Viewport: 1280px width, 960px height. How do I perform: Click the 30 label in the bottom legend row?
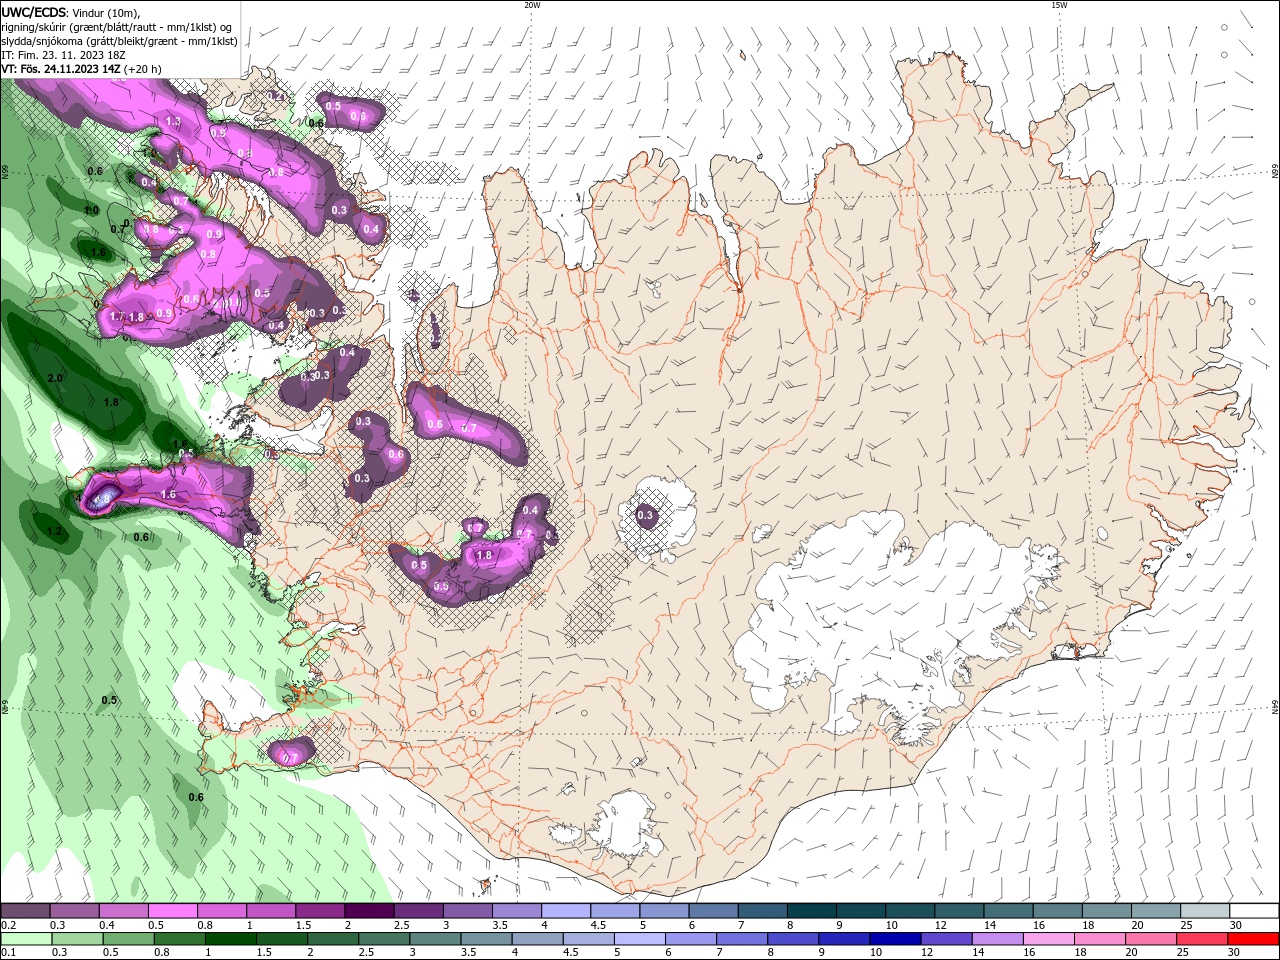1233,953
